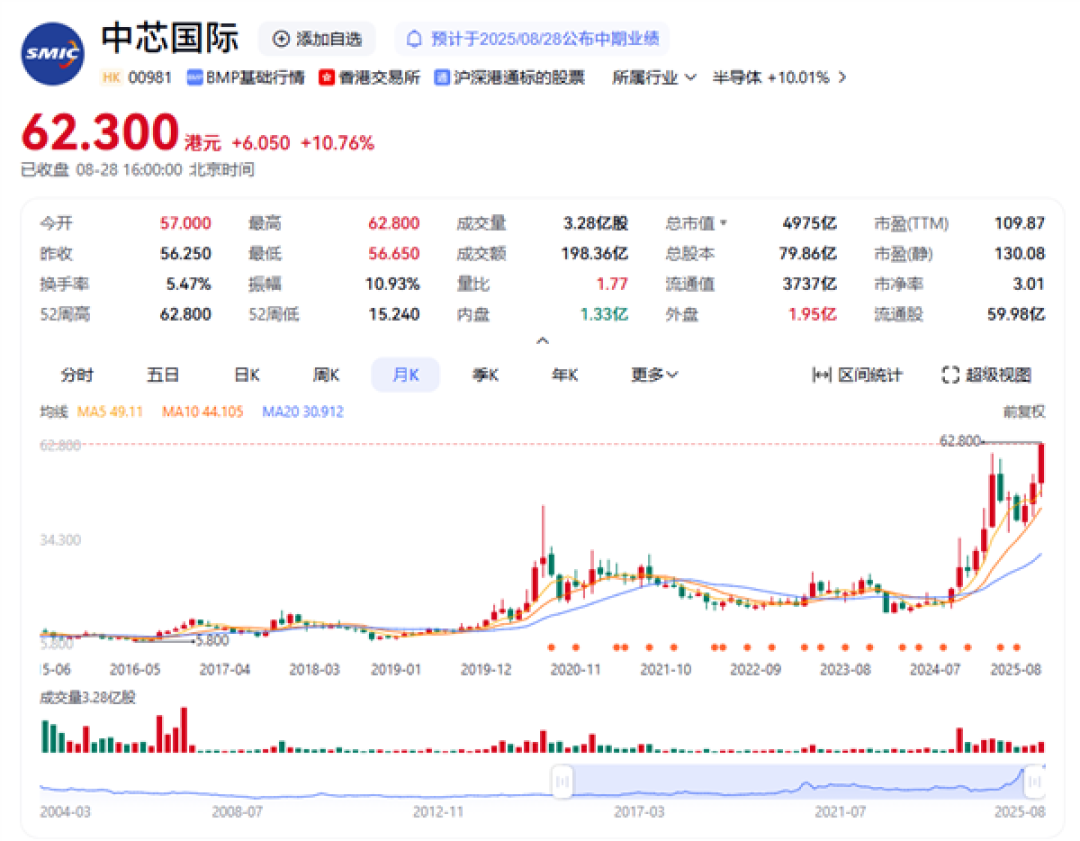Viewport: 1080px width, 841px height.
Task: Click the left handle of range slider
Action: [562, 782]
